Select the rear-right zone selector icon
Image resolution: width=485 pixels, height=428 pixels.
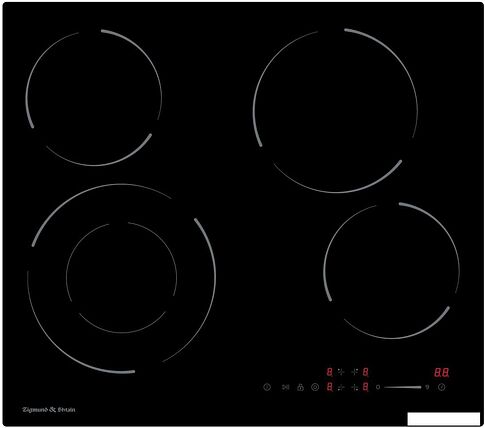click(354, 372)
